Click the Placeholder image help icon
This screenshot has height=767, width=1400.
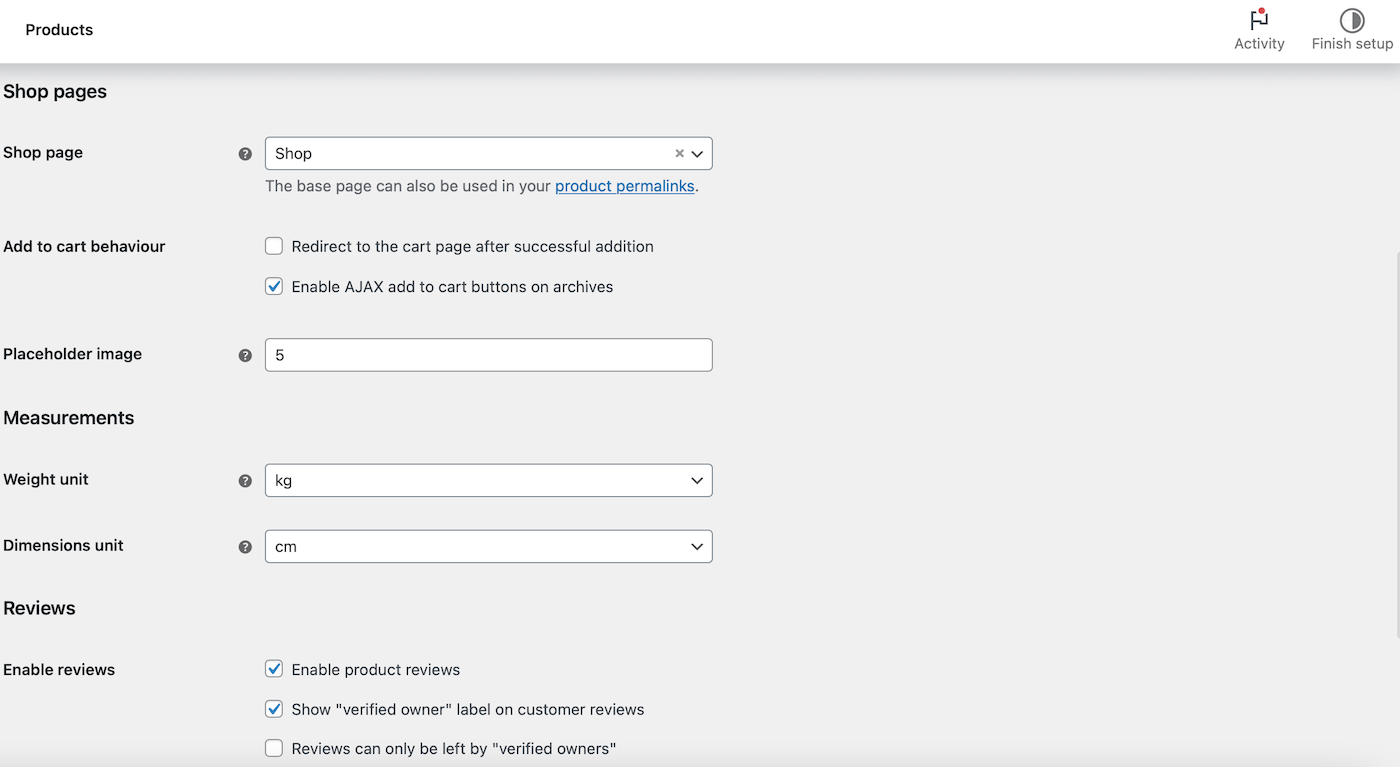(245, 354)
